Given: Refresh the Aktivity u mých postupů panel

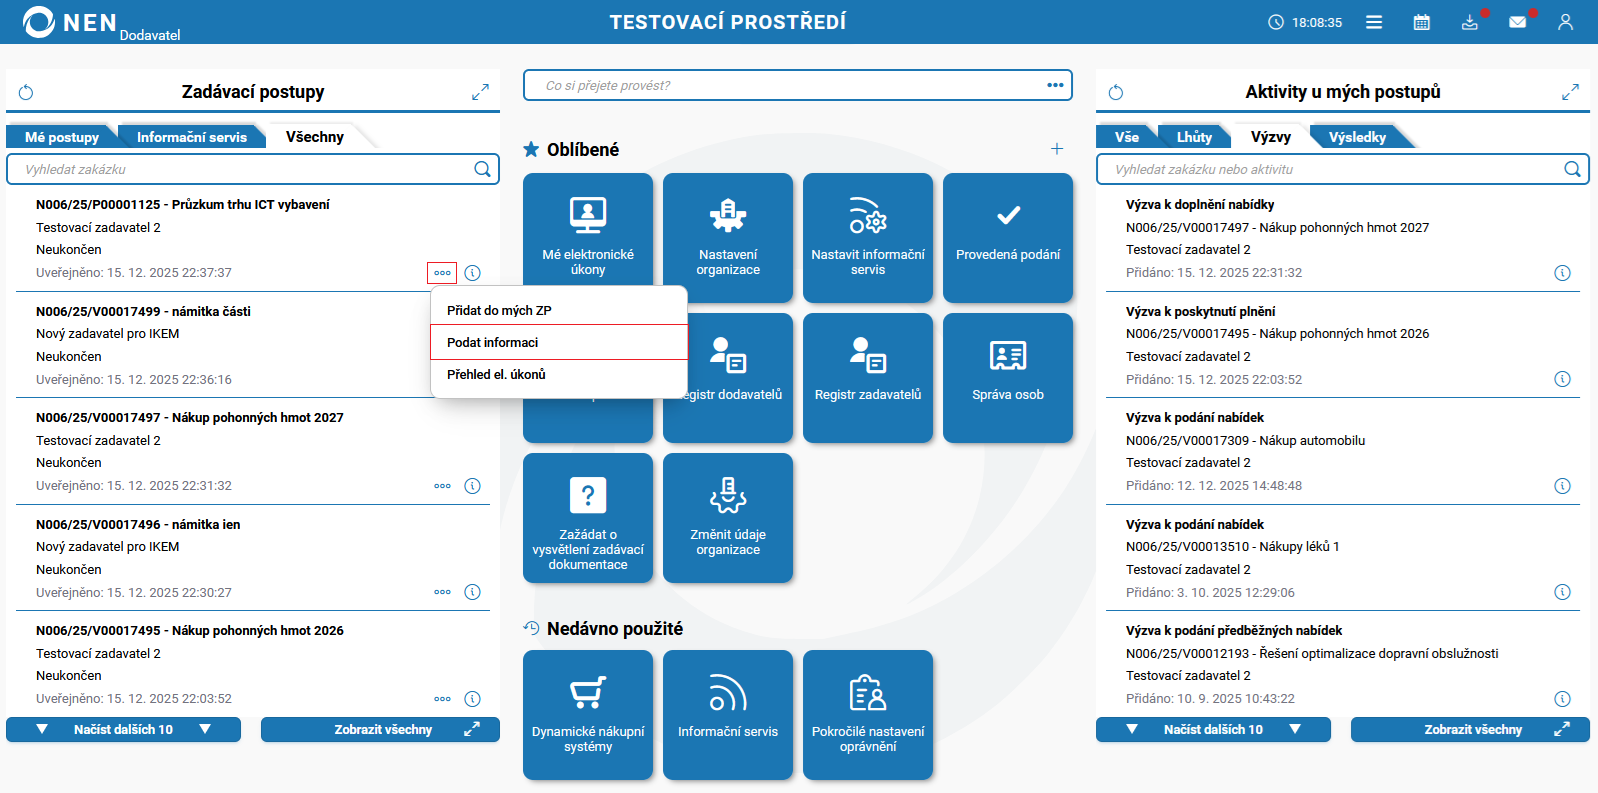Looking at the screenshot, I should point(1116,92).
